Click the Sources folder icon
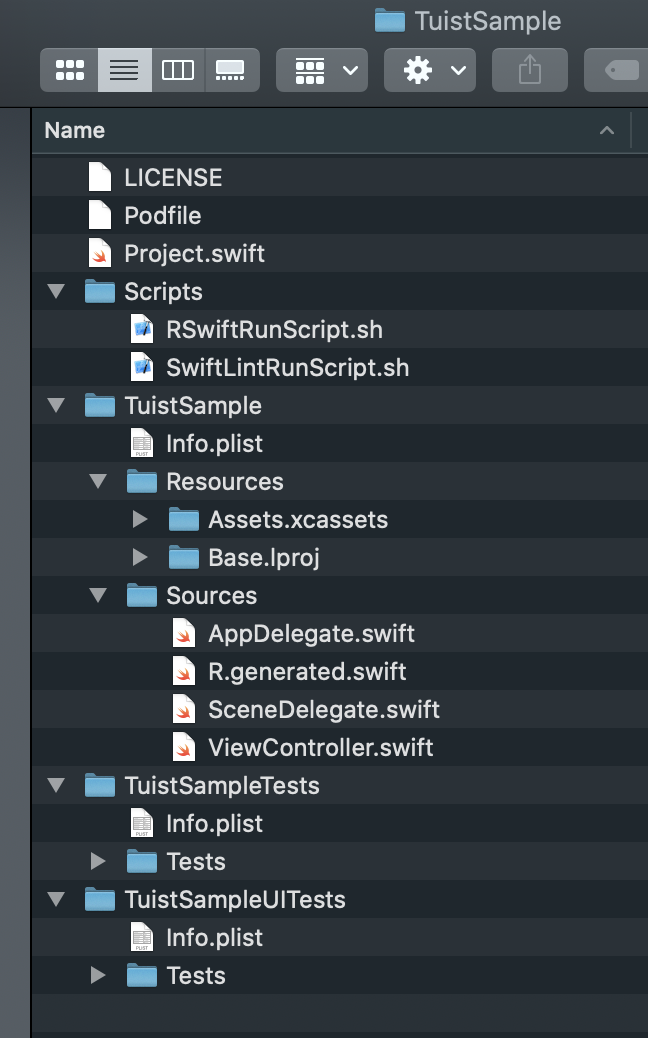This screenshot has height=1038, width=648. coord(141,595)
